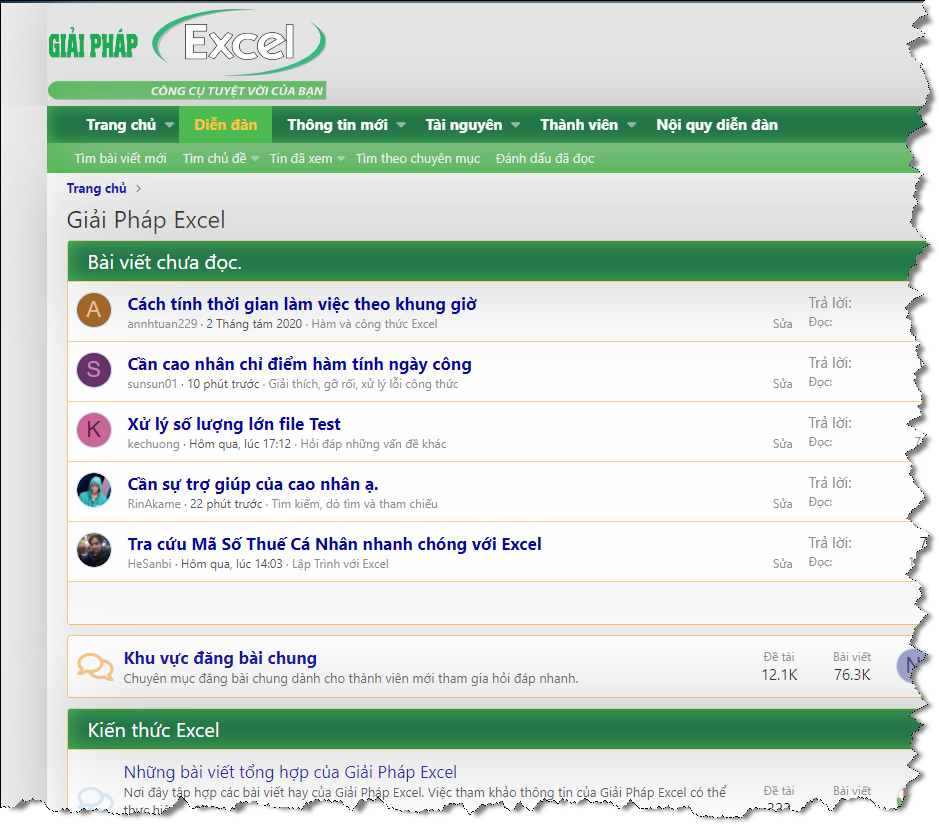Open Nội quy diễn đàn menu item

pos(716,125)
